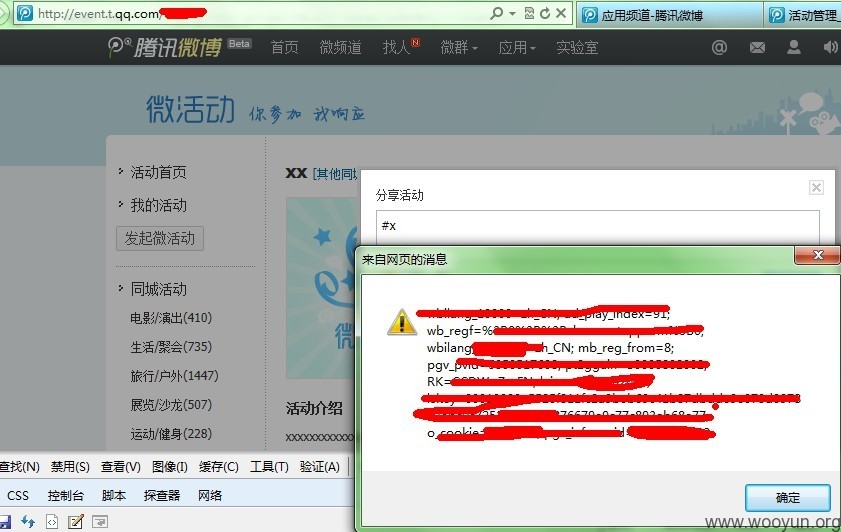The width and height of the screenshot is (841, 532).
Task: Switch to the 脚本 developer tools tab
Action: pyautogui.click(x=114, y=496)
